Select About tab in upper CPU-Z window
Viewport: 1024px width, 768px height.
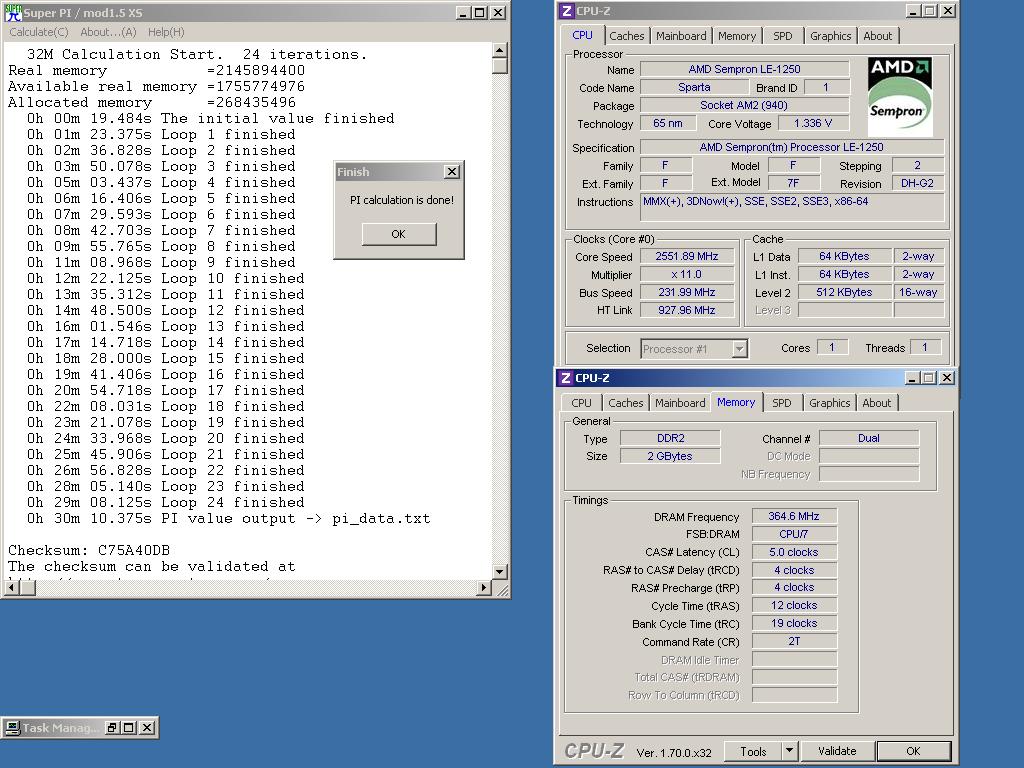878,36
